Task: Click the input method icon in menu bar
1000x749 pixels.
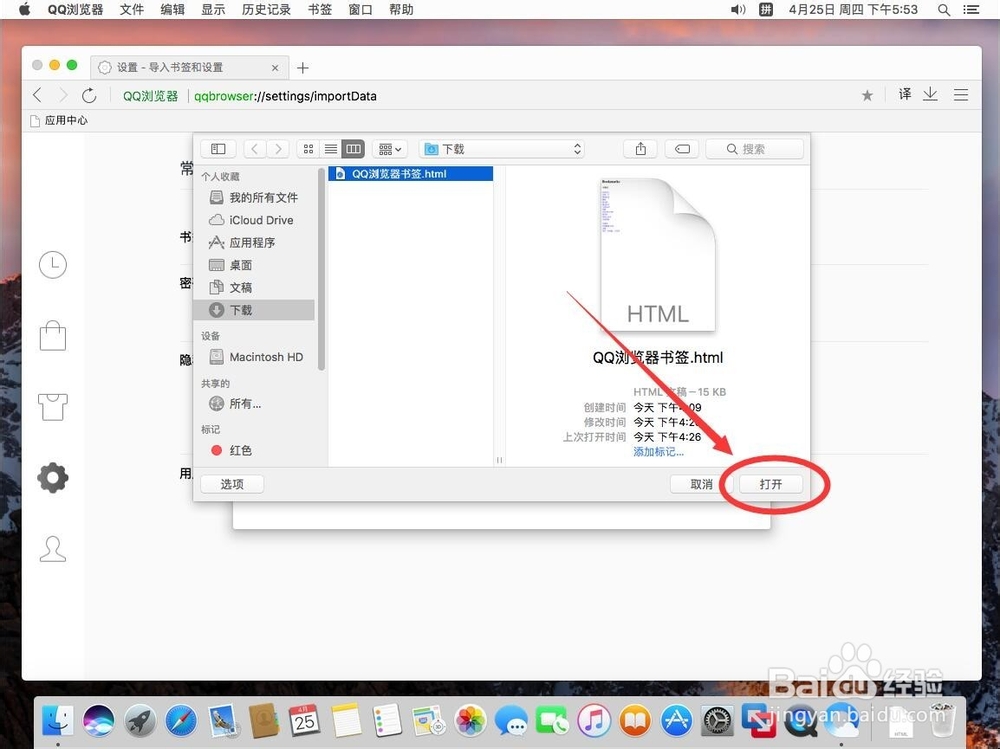Action: click(x=766, y=10)
